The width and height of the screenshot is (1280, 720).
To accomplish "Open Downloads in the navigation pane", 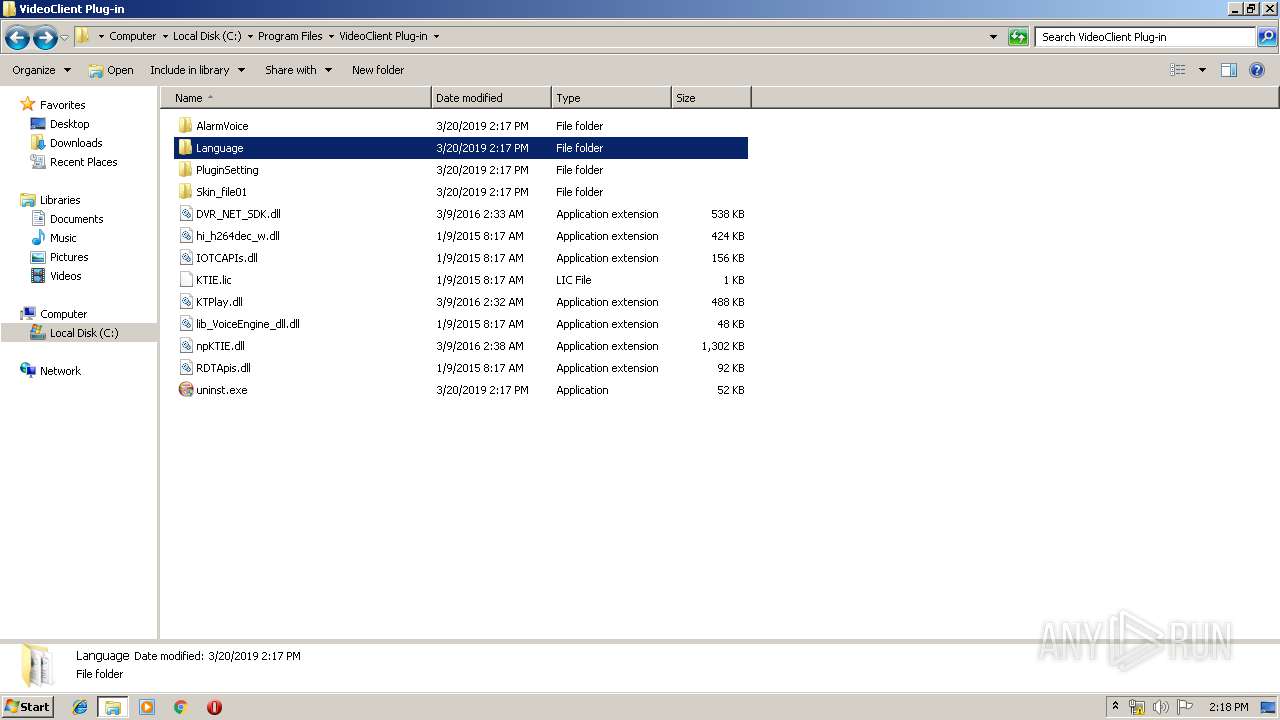I will 76,143.
